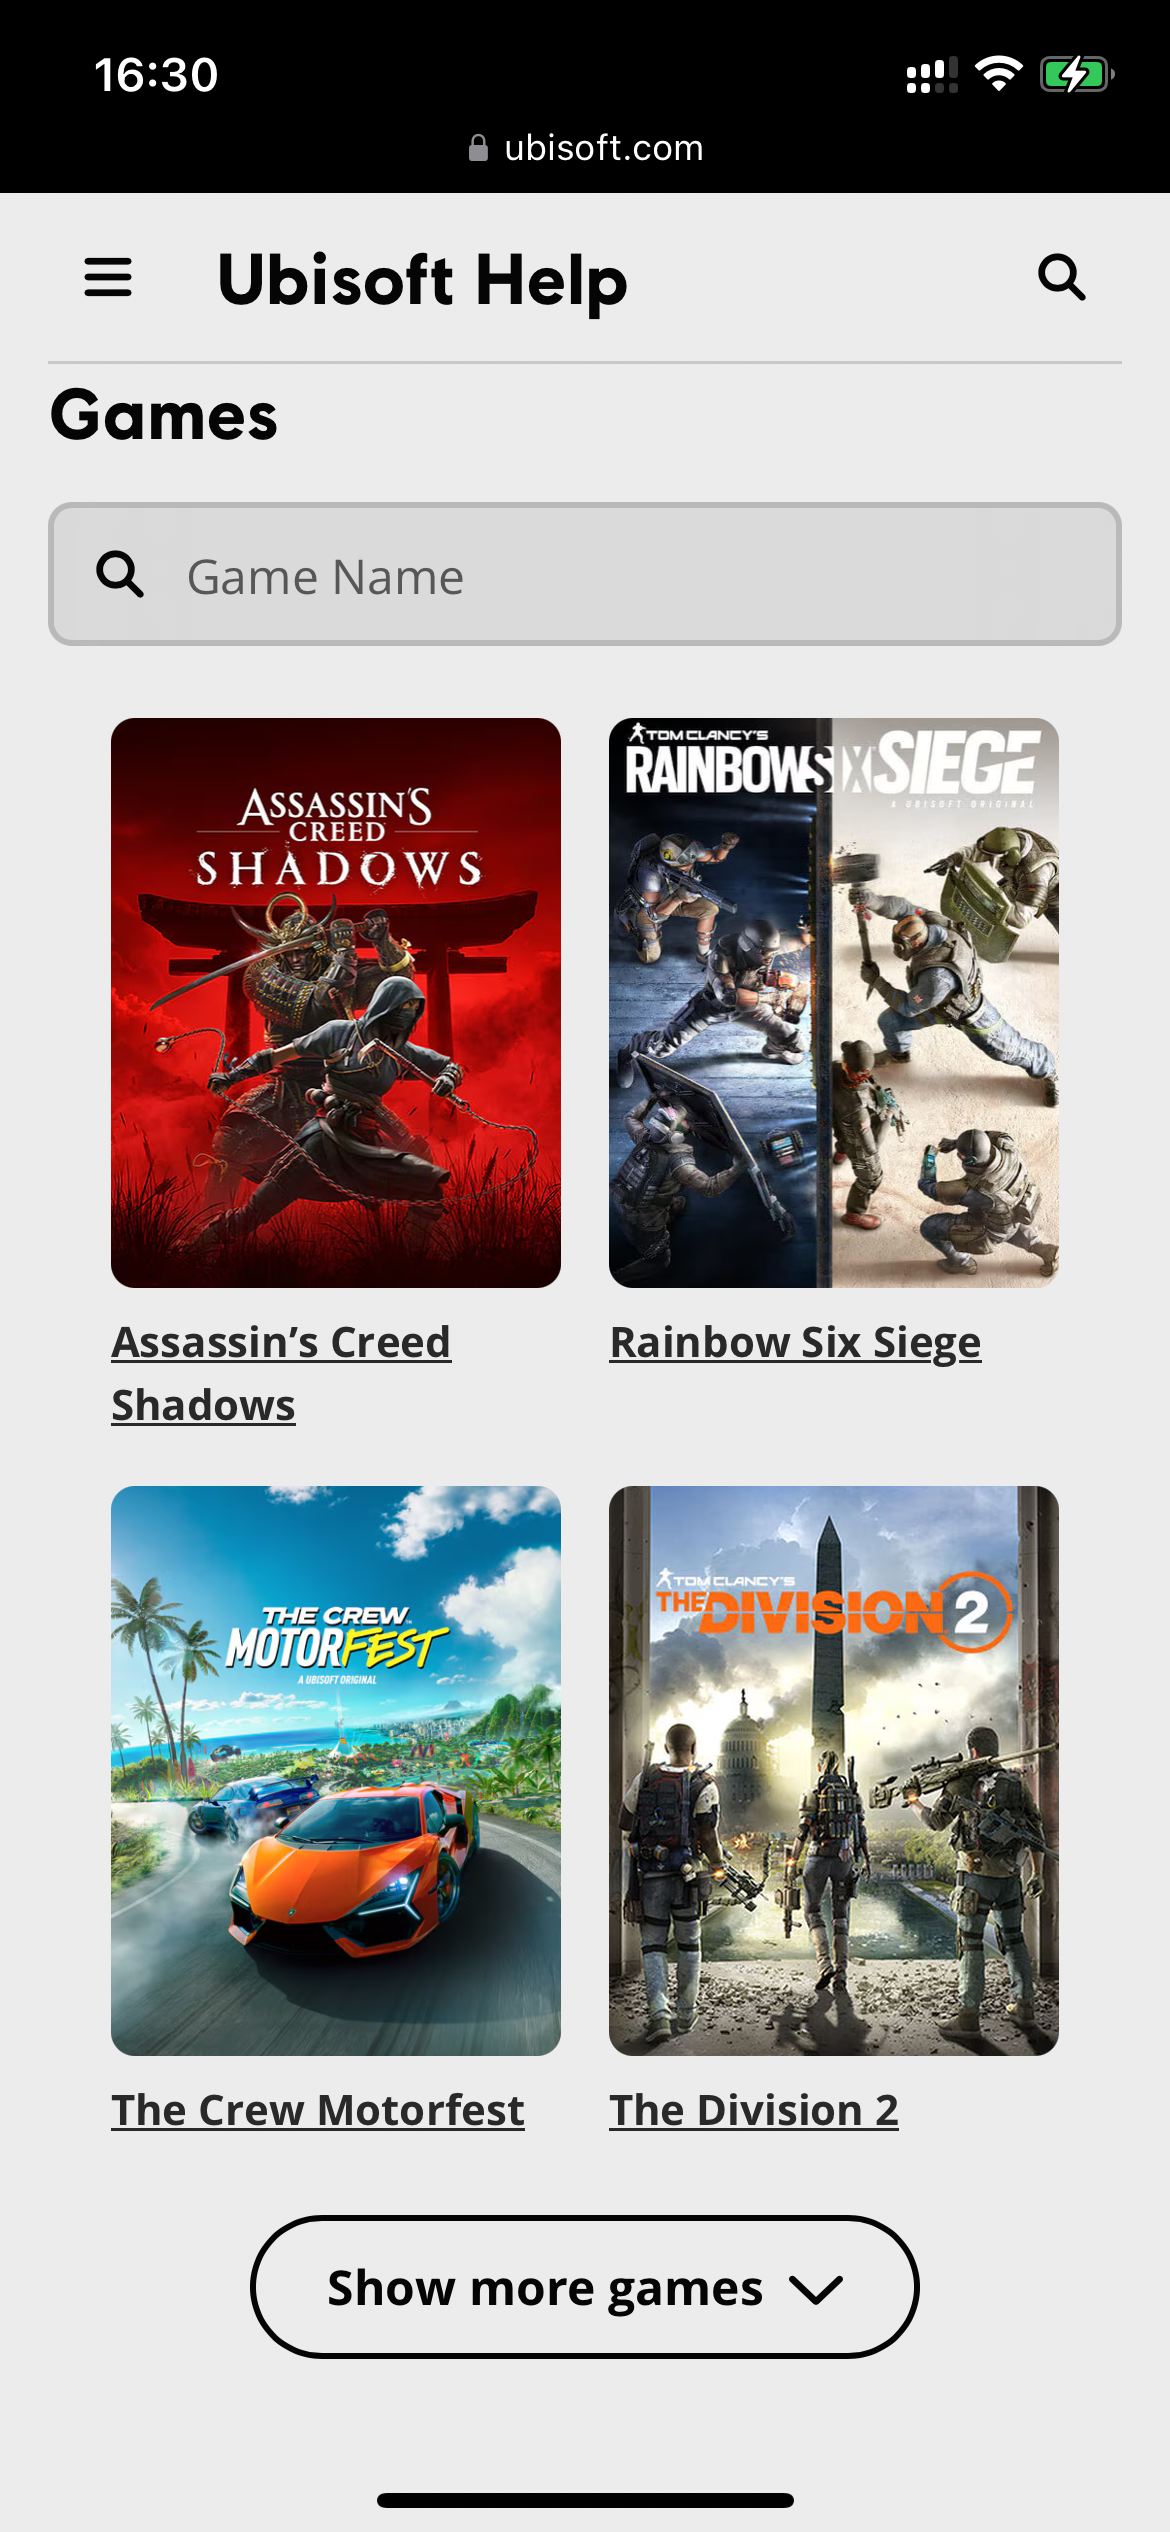Tap the Wi-Fi status icon
The width and height of the screenshot is (1170, 2532).
998,74
